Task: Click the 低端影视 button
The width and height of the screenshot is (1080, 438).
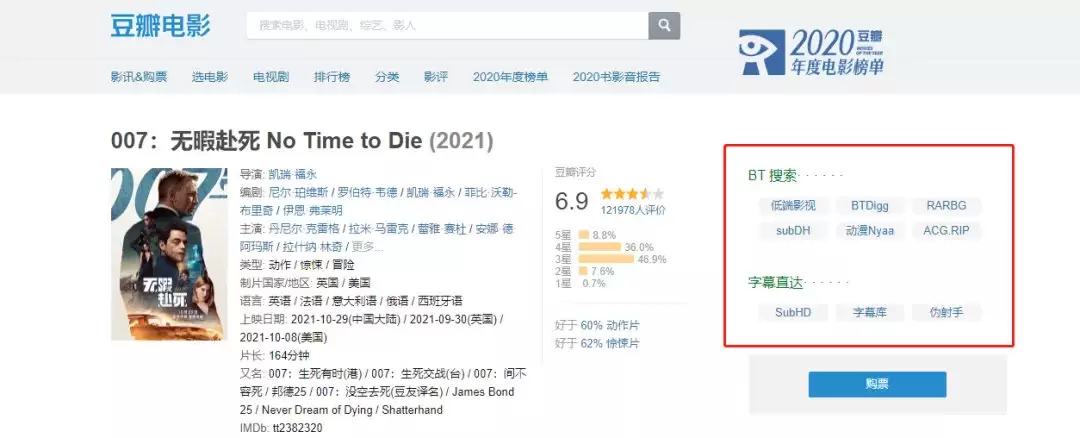Action: tap(793, 206)
